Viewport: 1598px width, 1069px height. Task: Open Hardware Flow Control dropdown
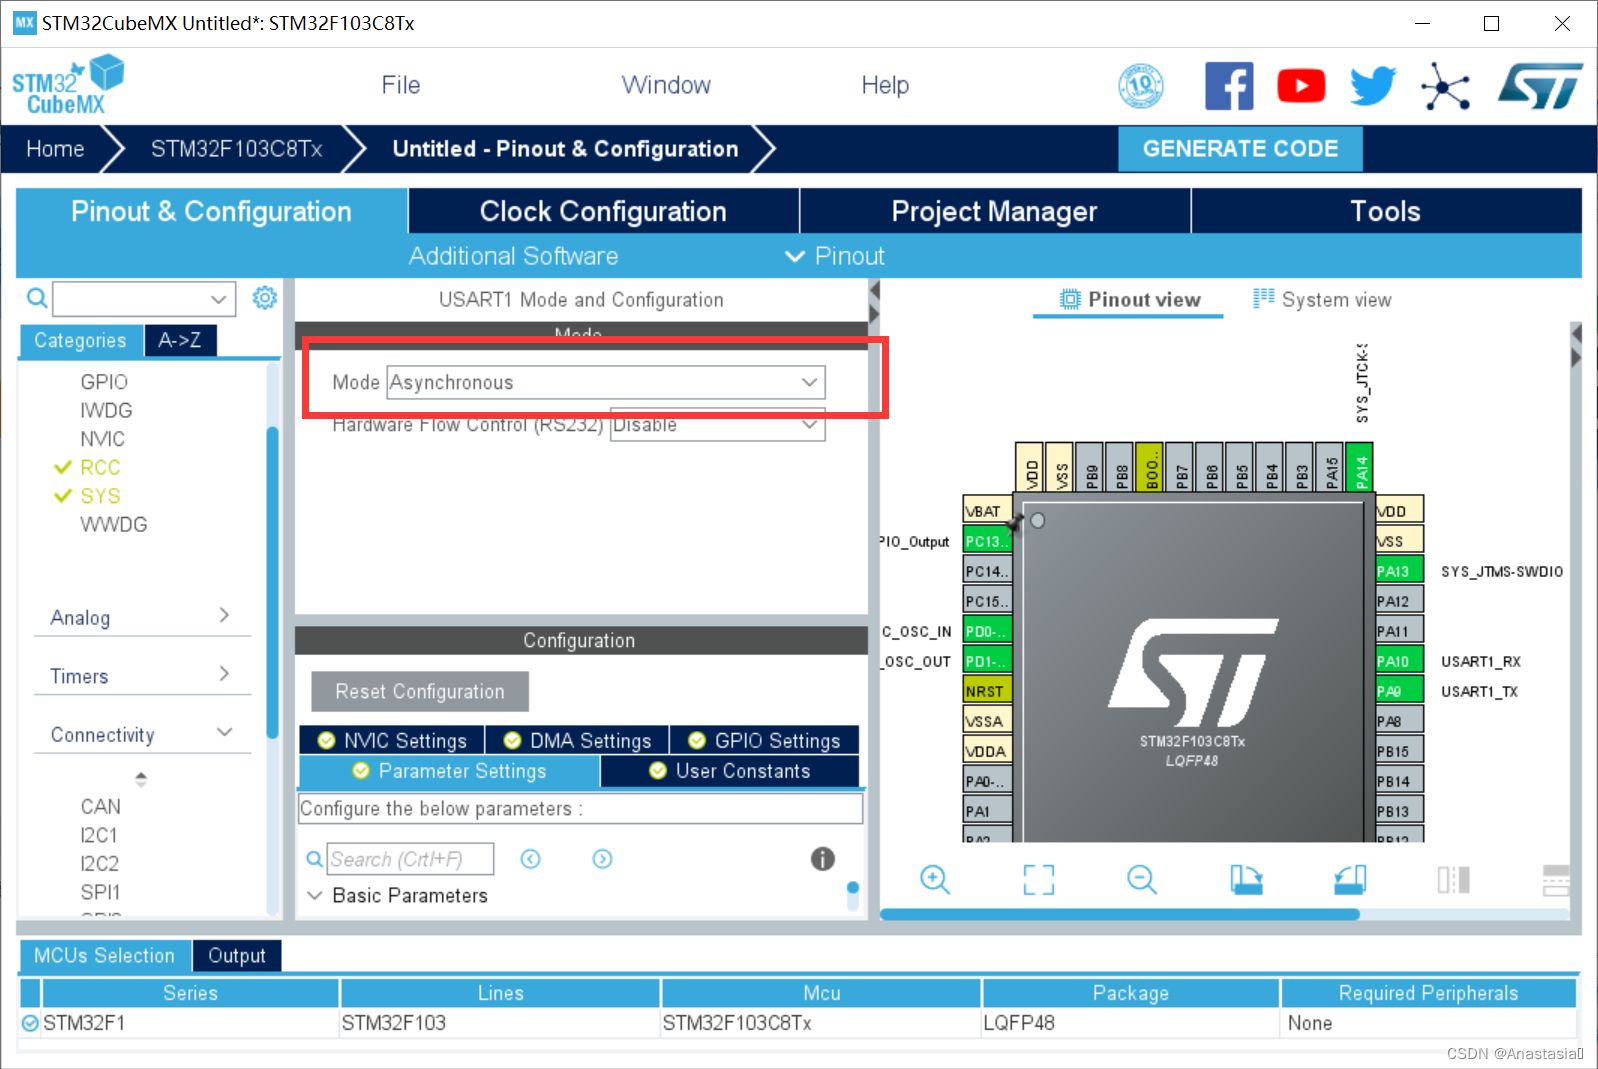[717, 424]
